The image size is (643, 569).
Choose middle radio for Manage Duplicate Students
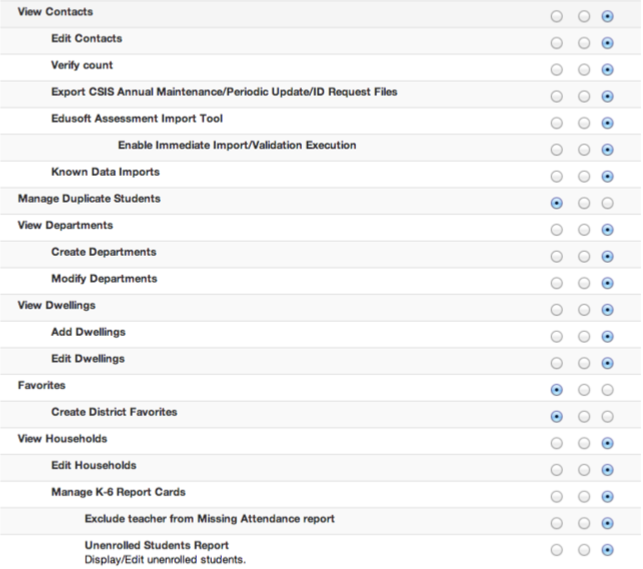tap(584, 203)
